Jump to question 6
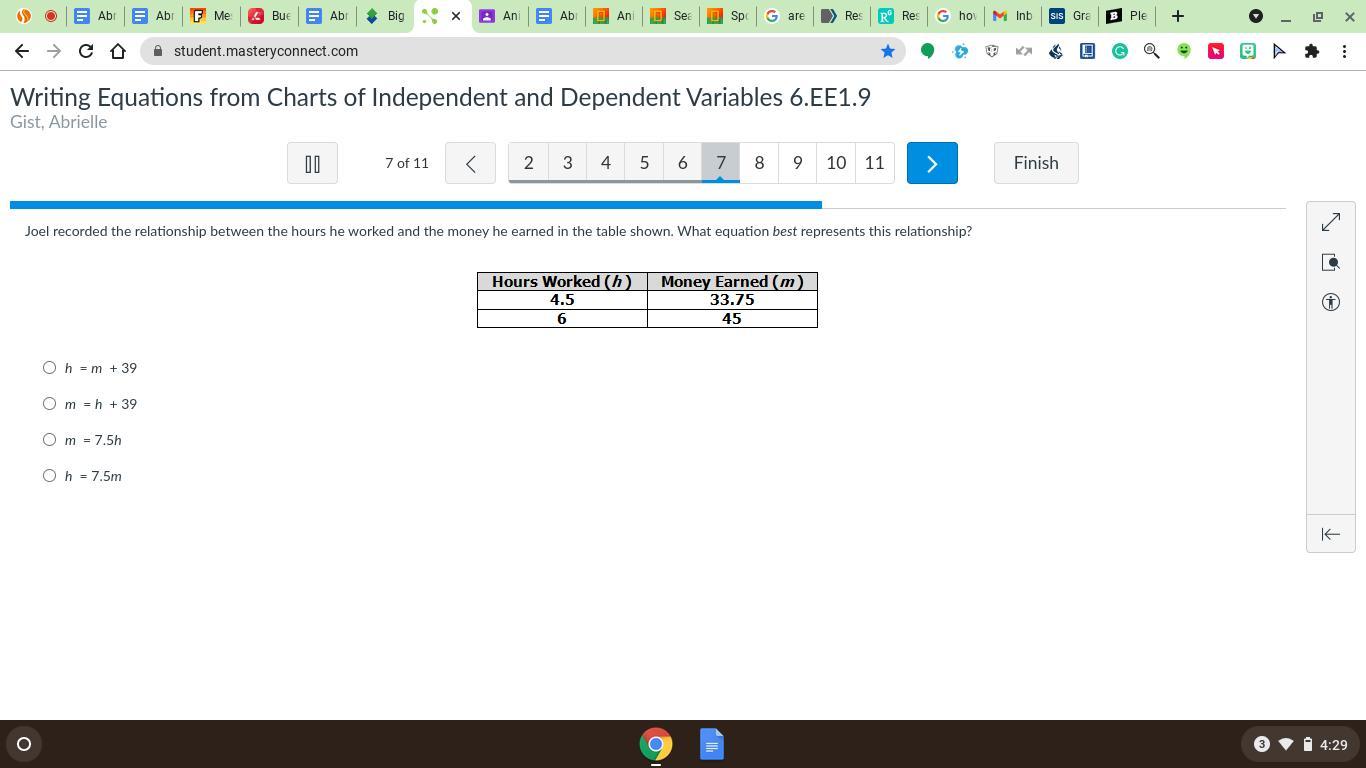The height and width of the screenshot is (768, 1366). pyautogui.click(x=682, y=163)
